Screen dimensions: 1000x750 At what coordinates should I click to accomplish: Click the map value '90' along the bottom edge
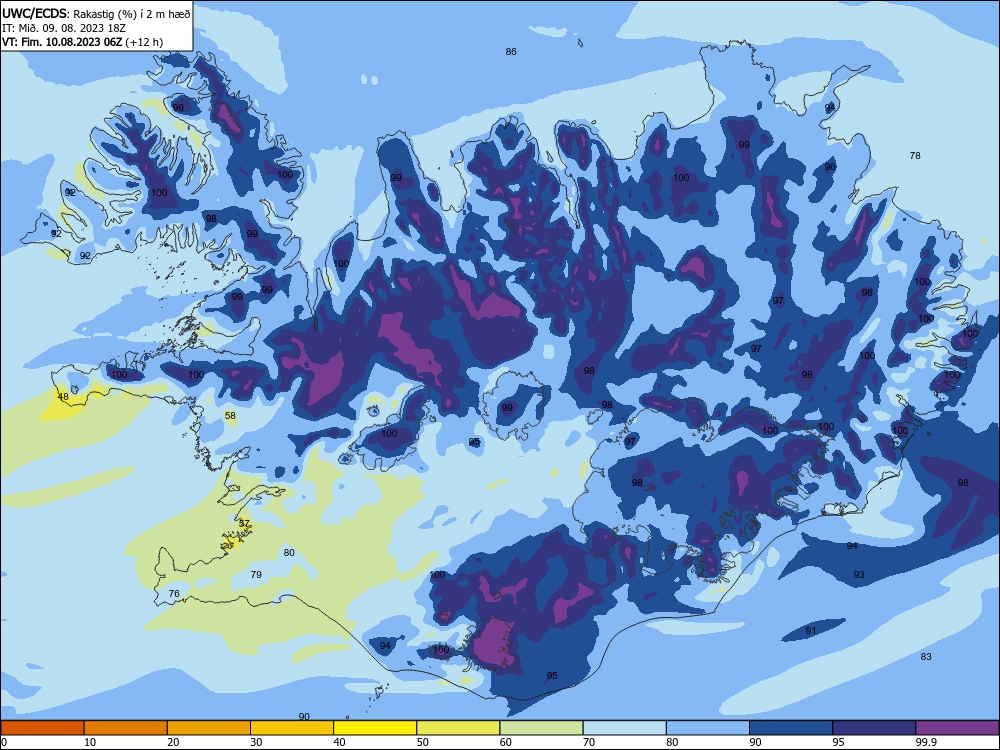click(x=304, y=717)
